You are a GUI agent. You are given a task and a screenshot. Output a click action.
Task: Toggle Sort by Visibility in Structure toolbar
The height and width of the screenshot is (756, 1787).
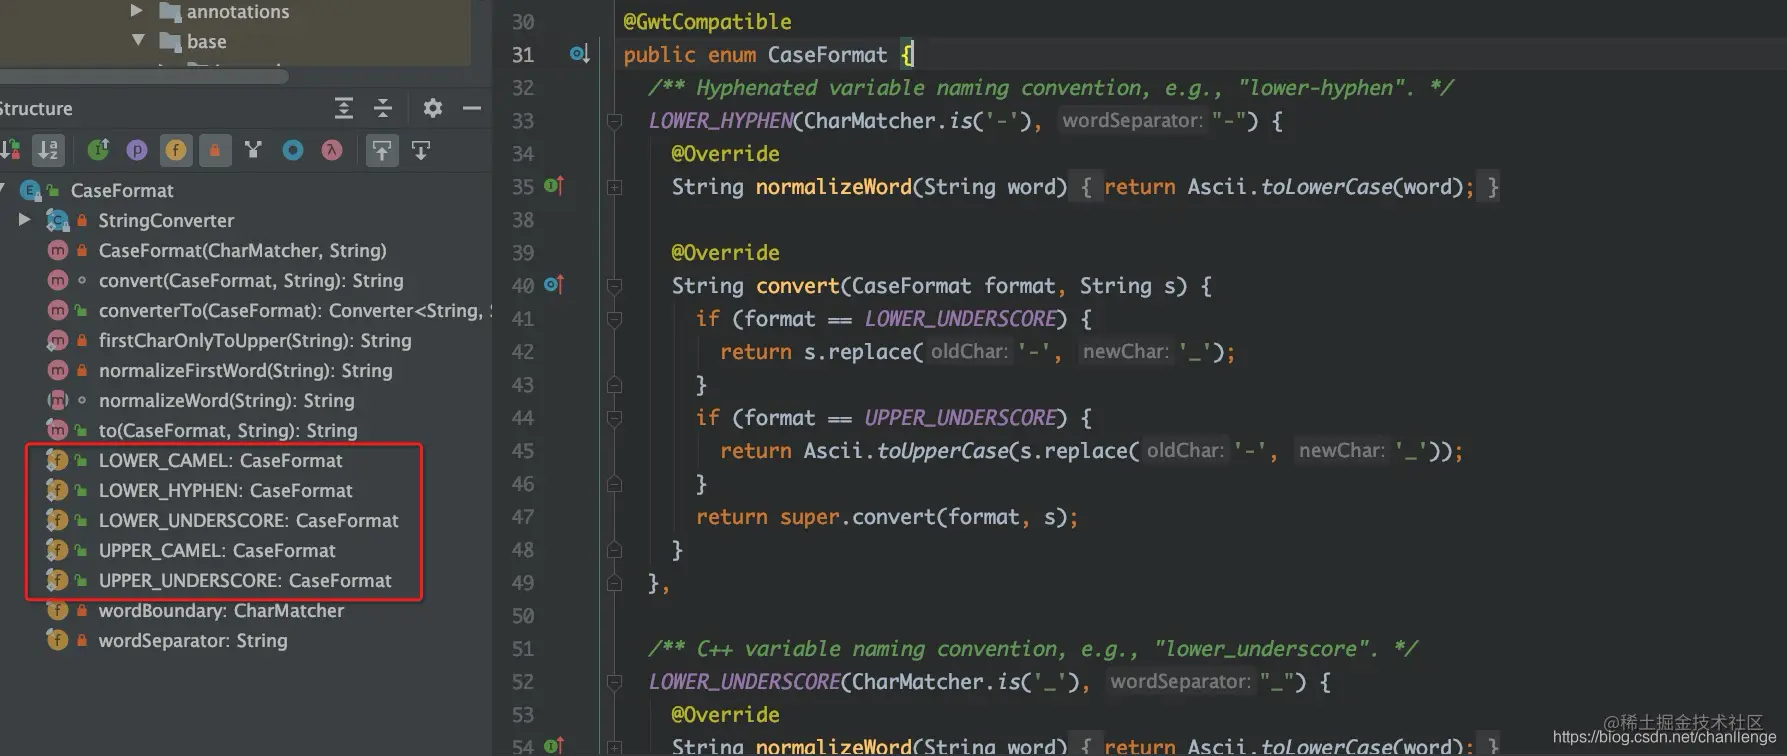click(x=9, y=150)
